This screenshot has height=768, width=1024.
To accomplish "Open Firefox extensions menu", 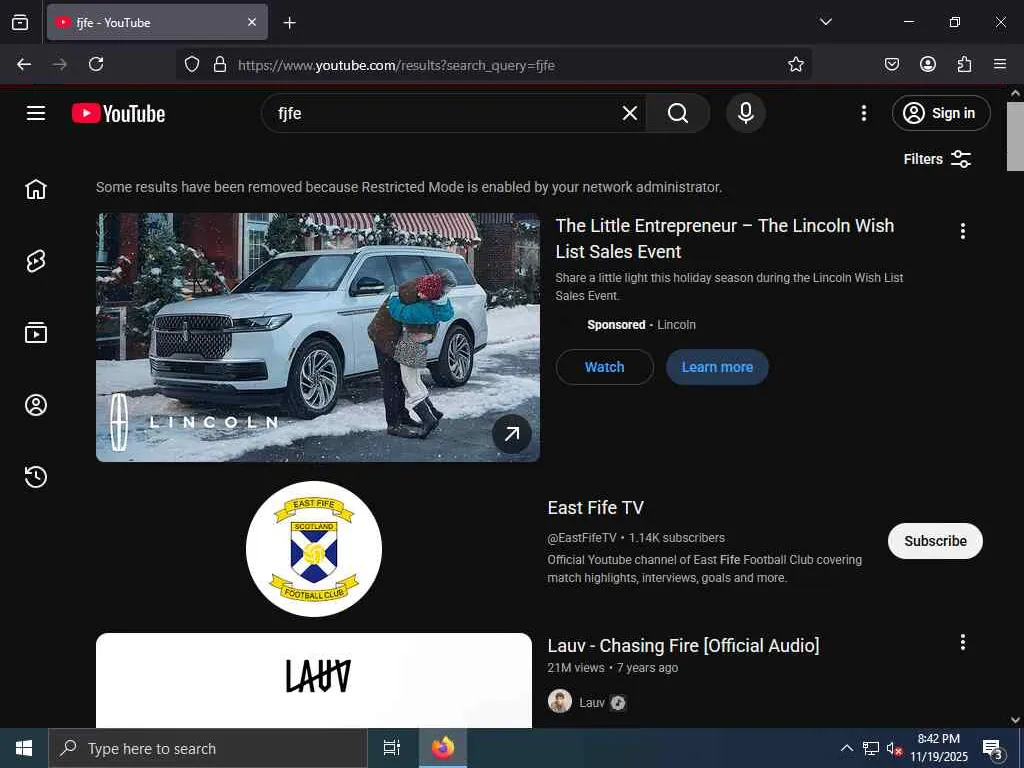I will coord(964,64).
